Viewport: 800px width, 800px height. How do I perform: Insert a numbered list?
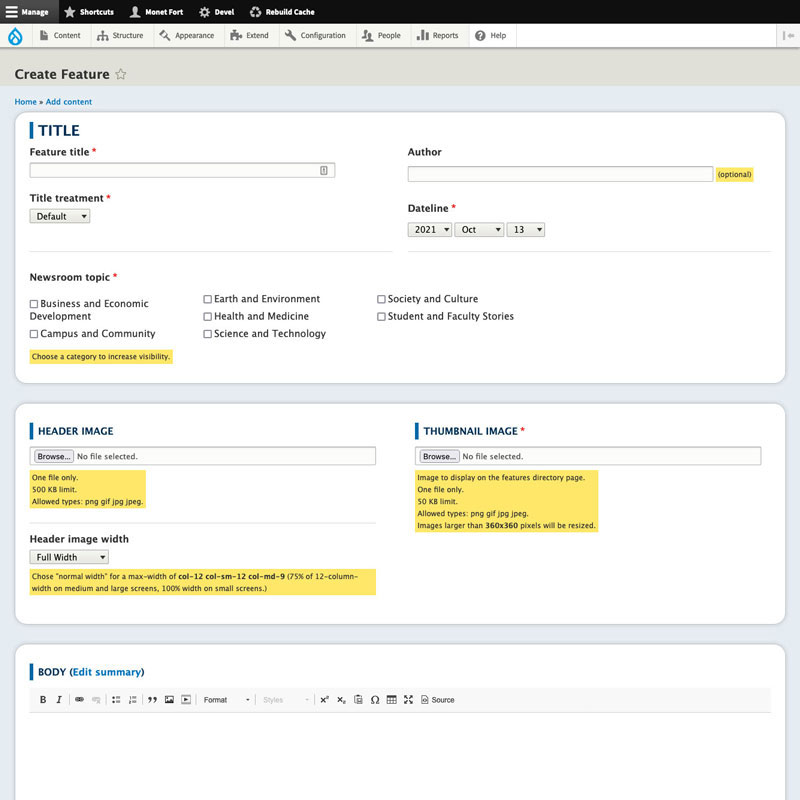click(133, 699)
